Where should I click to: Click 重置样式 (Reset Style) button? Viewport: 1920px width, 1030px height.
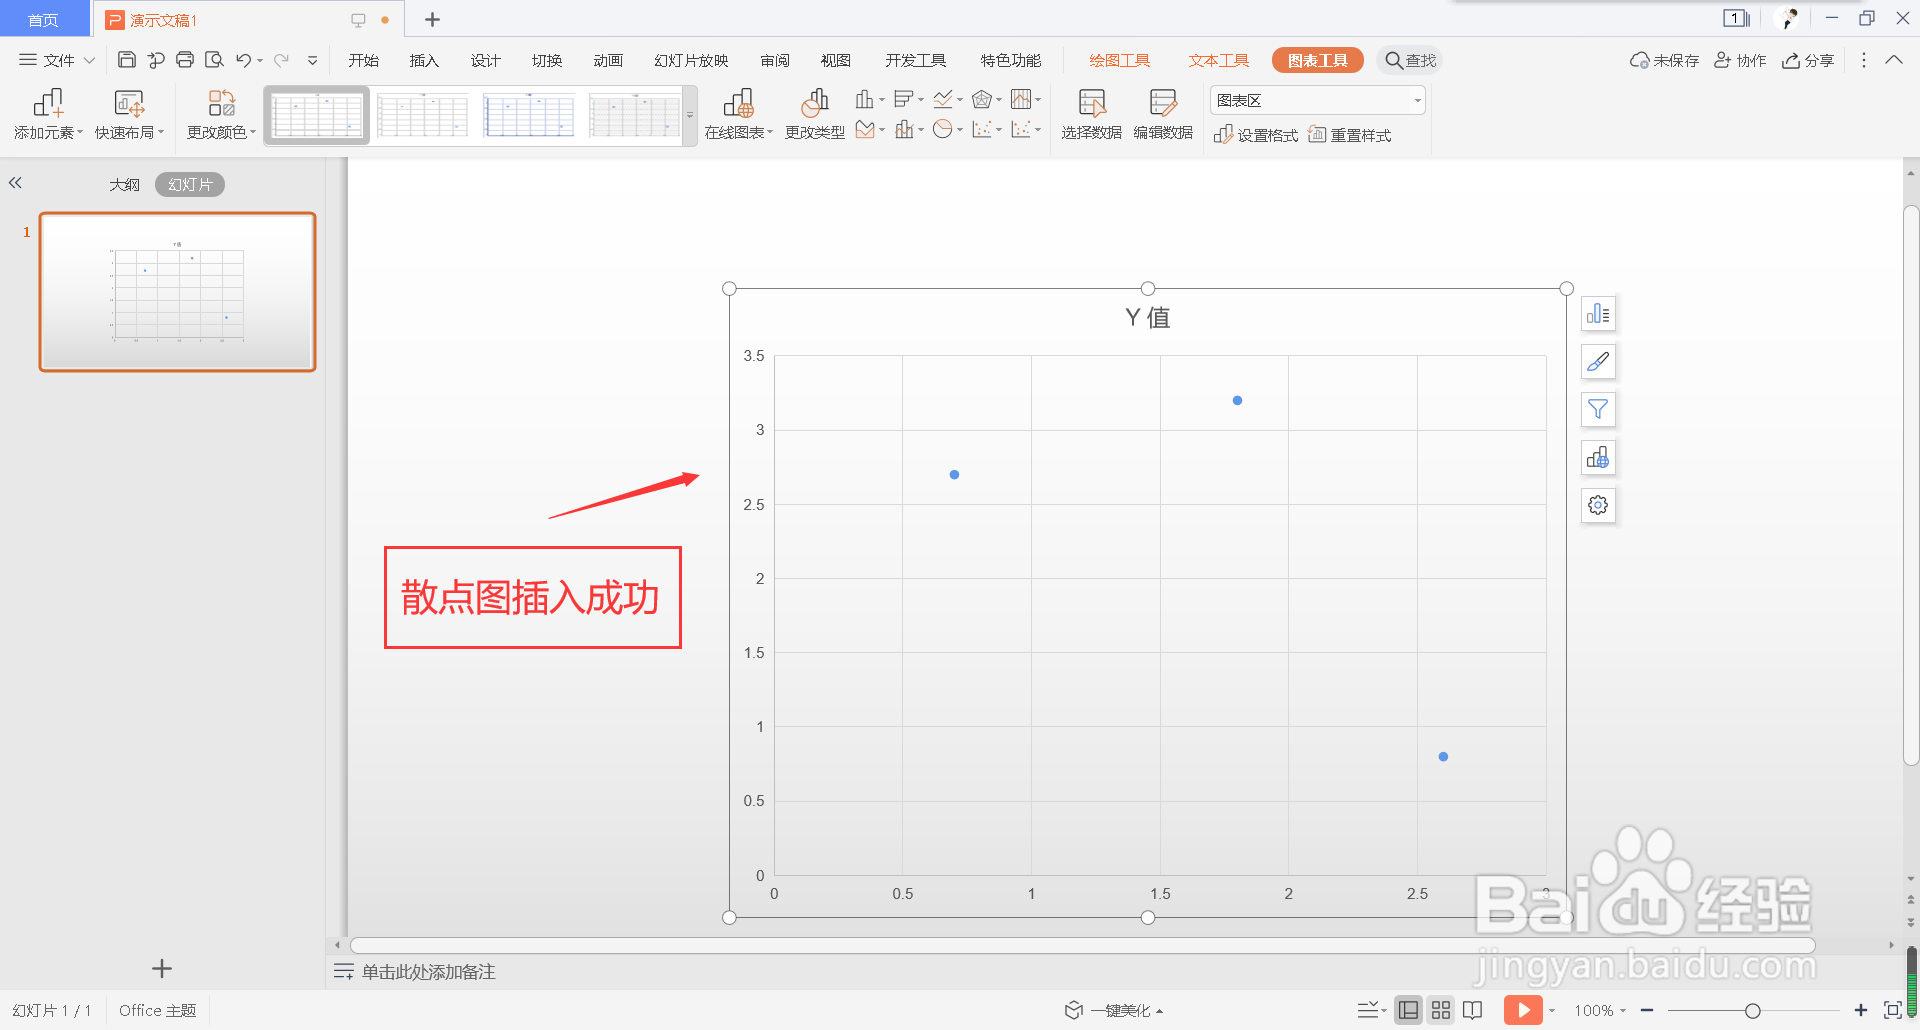(x=1350, y=135)
